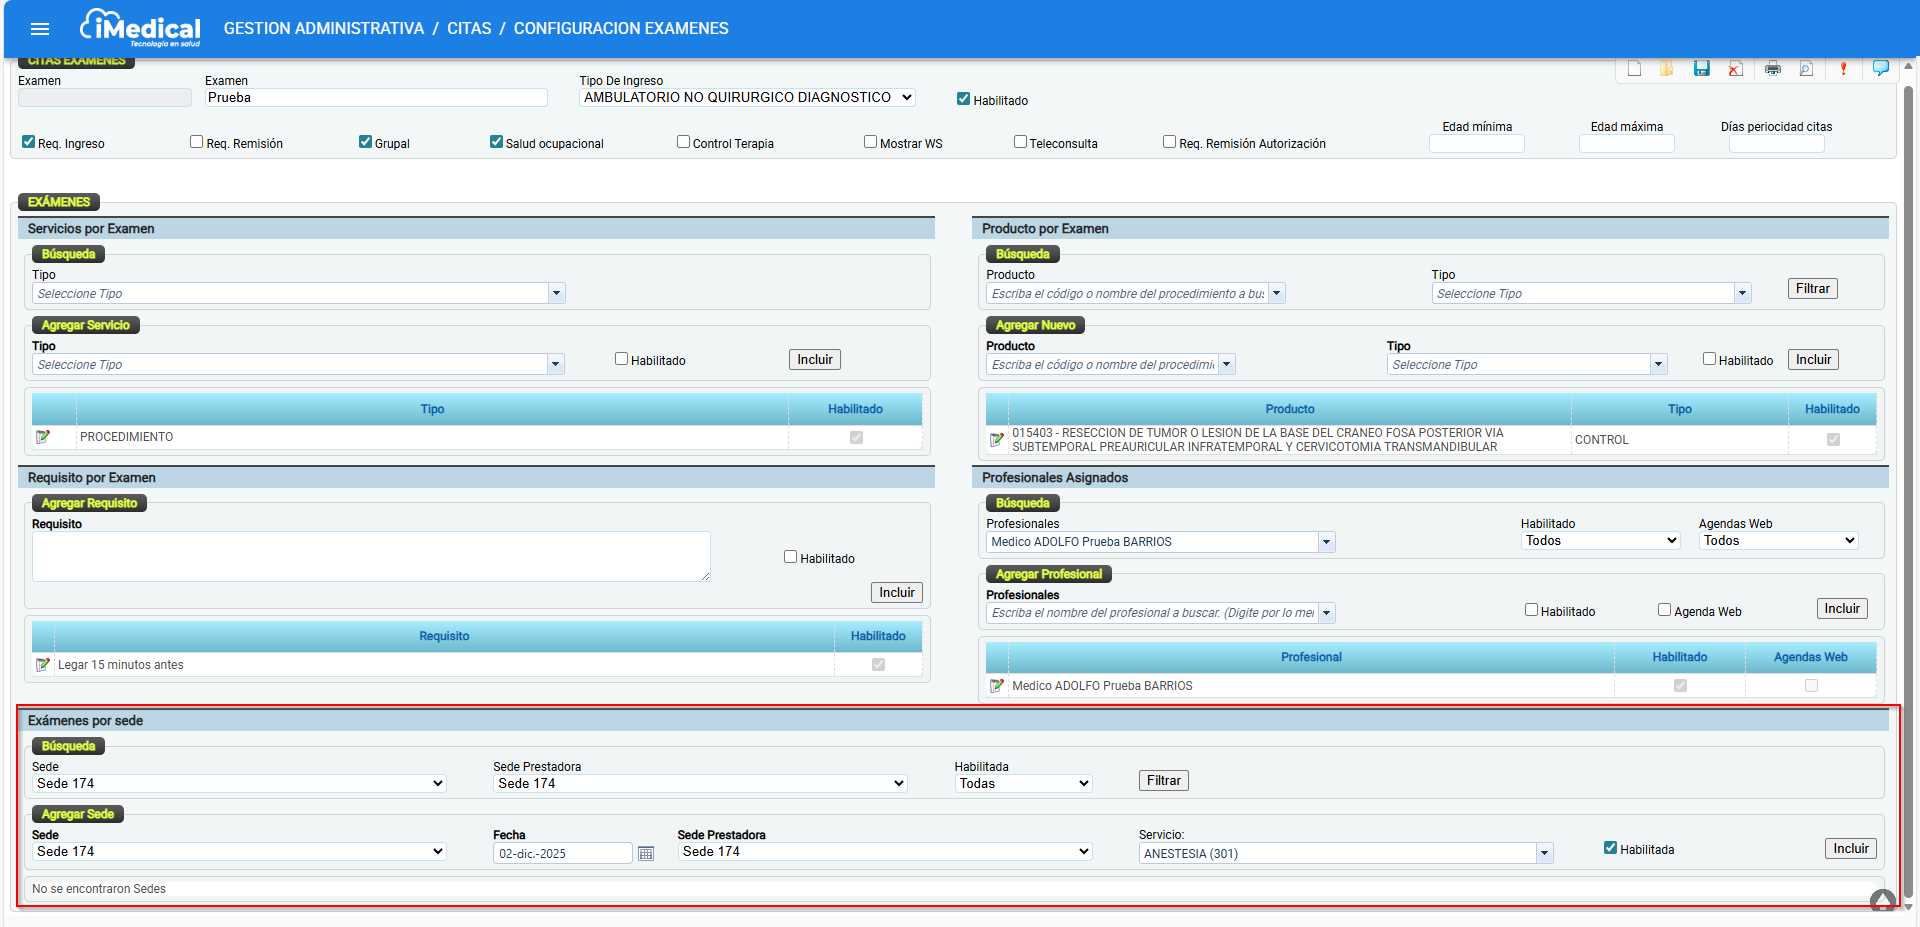The image size is (1920, 927).
Task: Toggle the Agenda Web checkbox
Action: click(1664, 610)
